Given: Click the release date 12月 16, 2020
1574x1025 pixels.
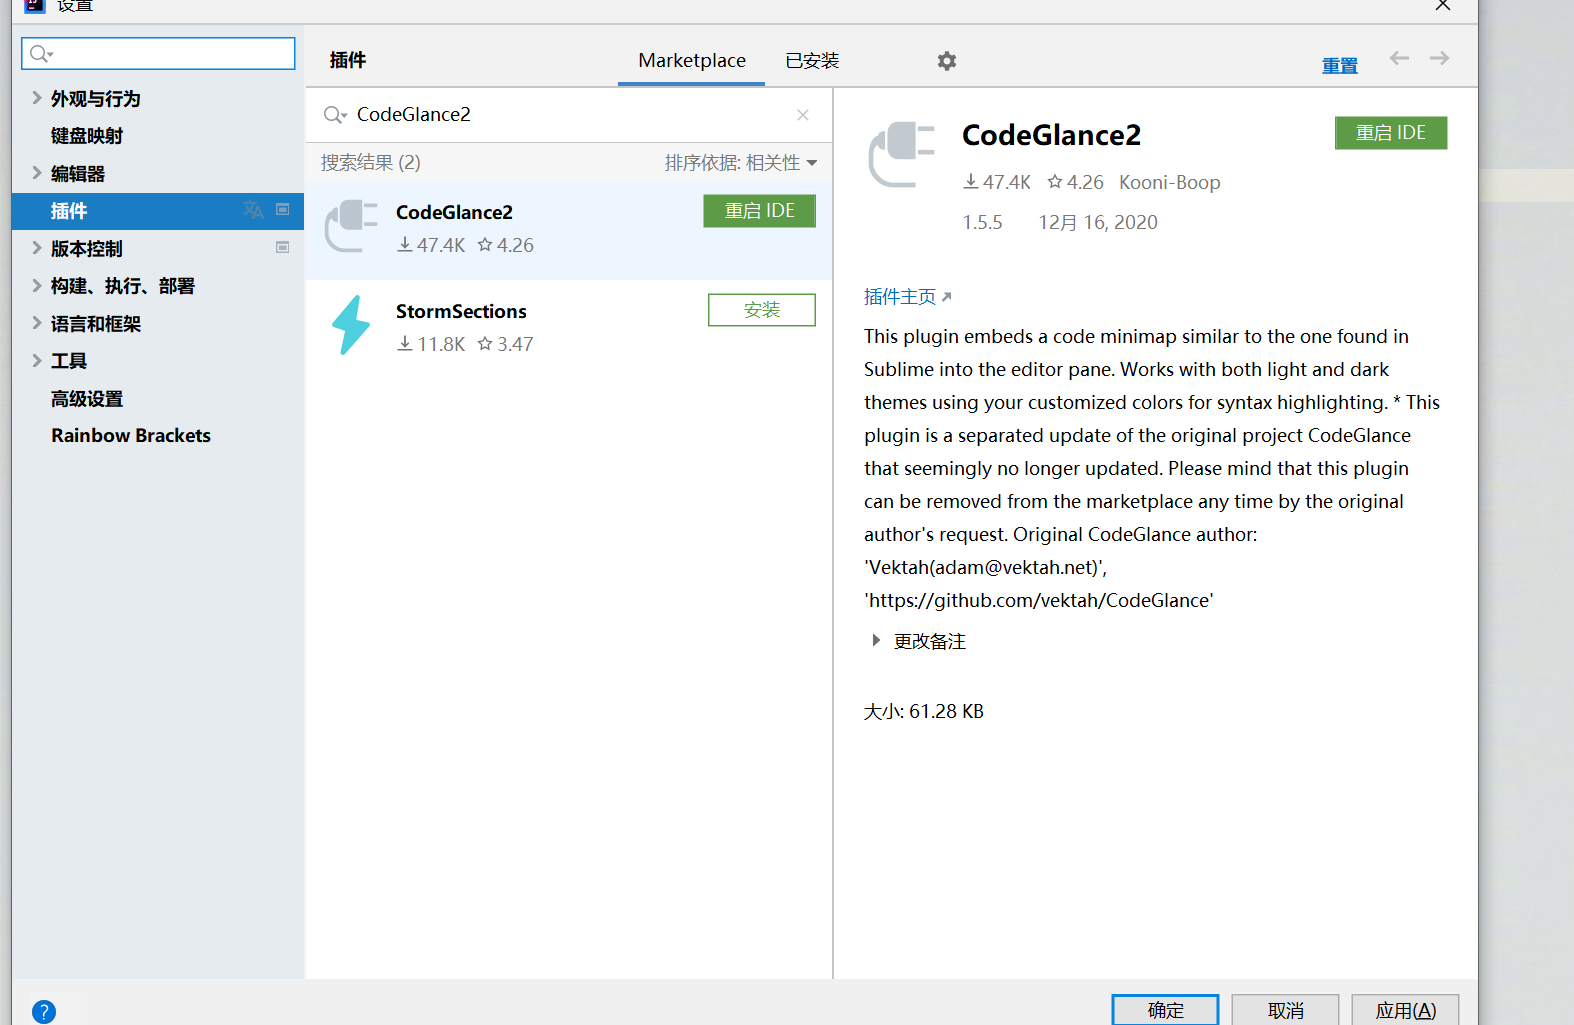Looking at the screenshot, I should (x=1098, y=222).
